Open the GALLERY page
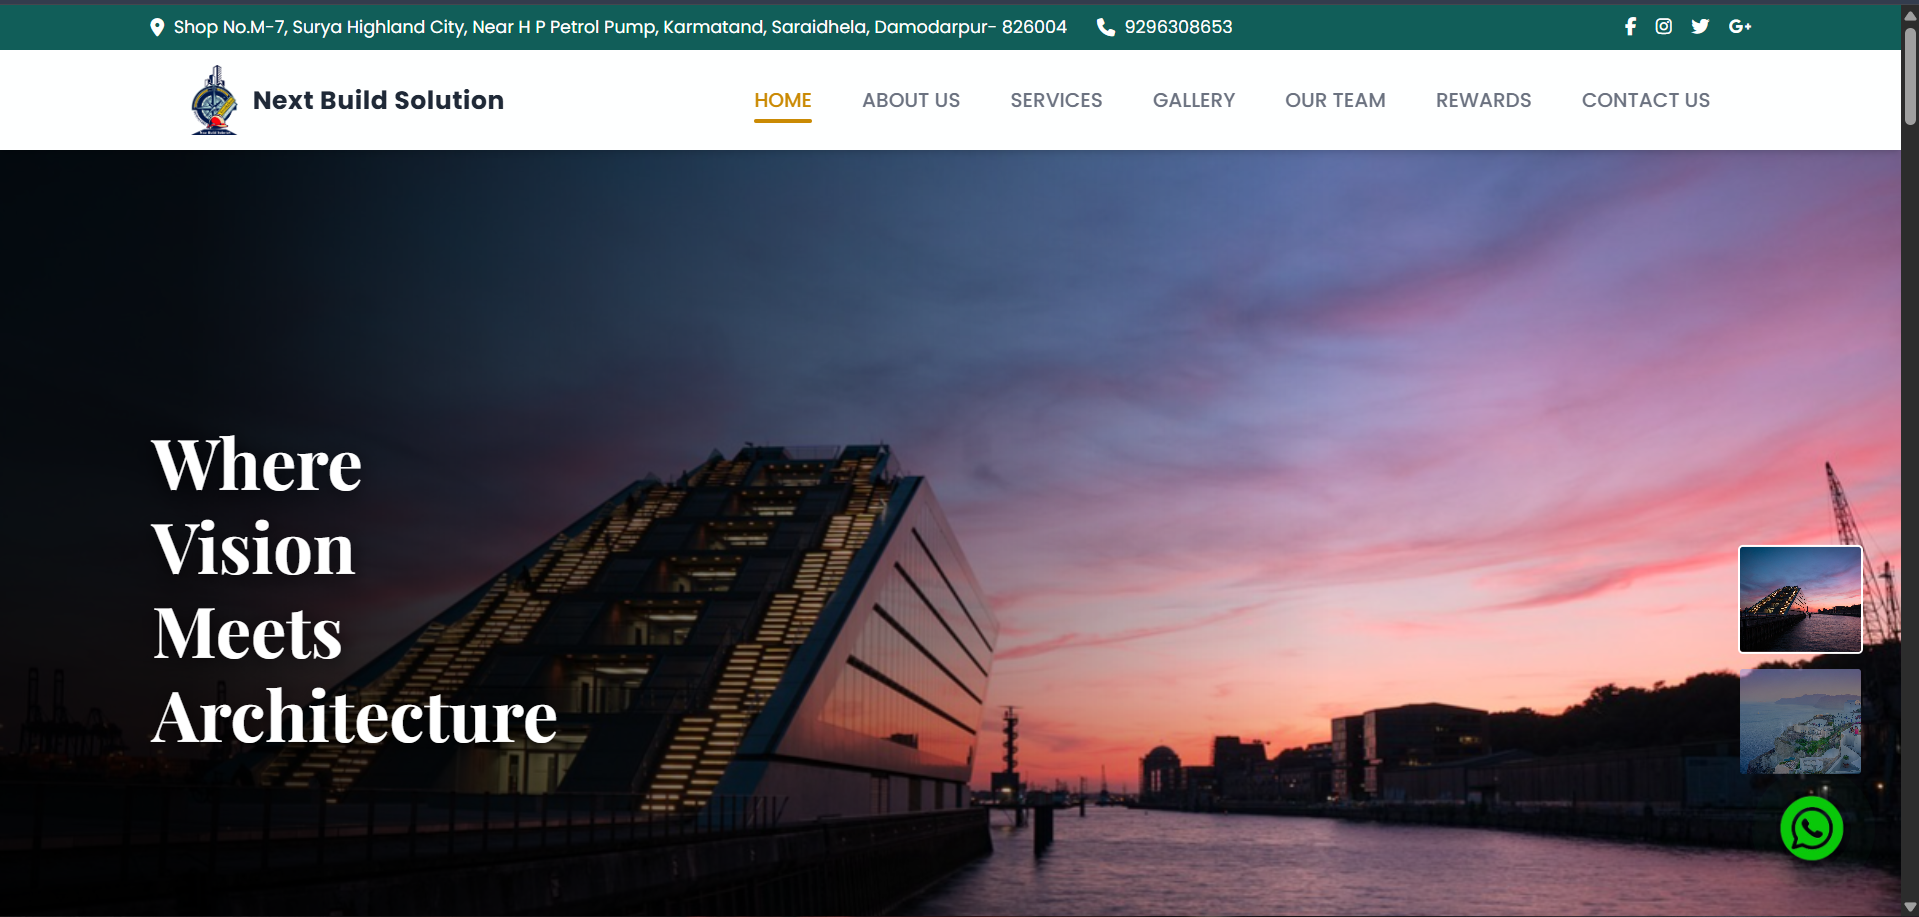The height and width of the screenshot is (917, 1919). [1193, 100]
